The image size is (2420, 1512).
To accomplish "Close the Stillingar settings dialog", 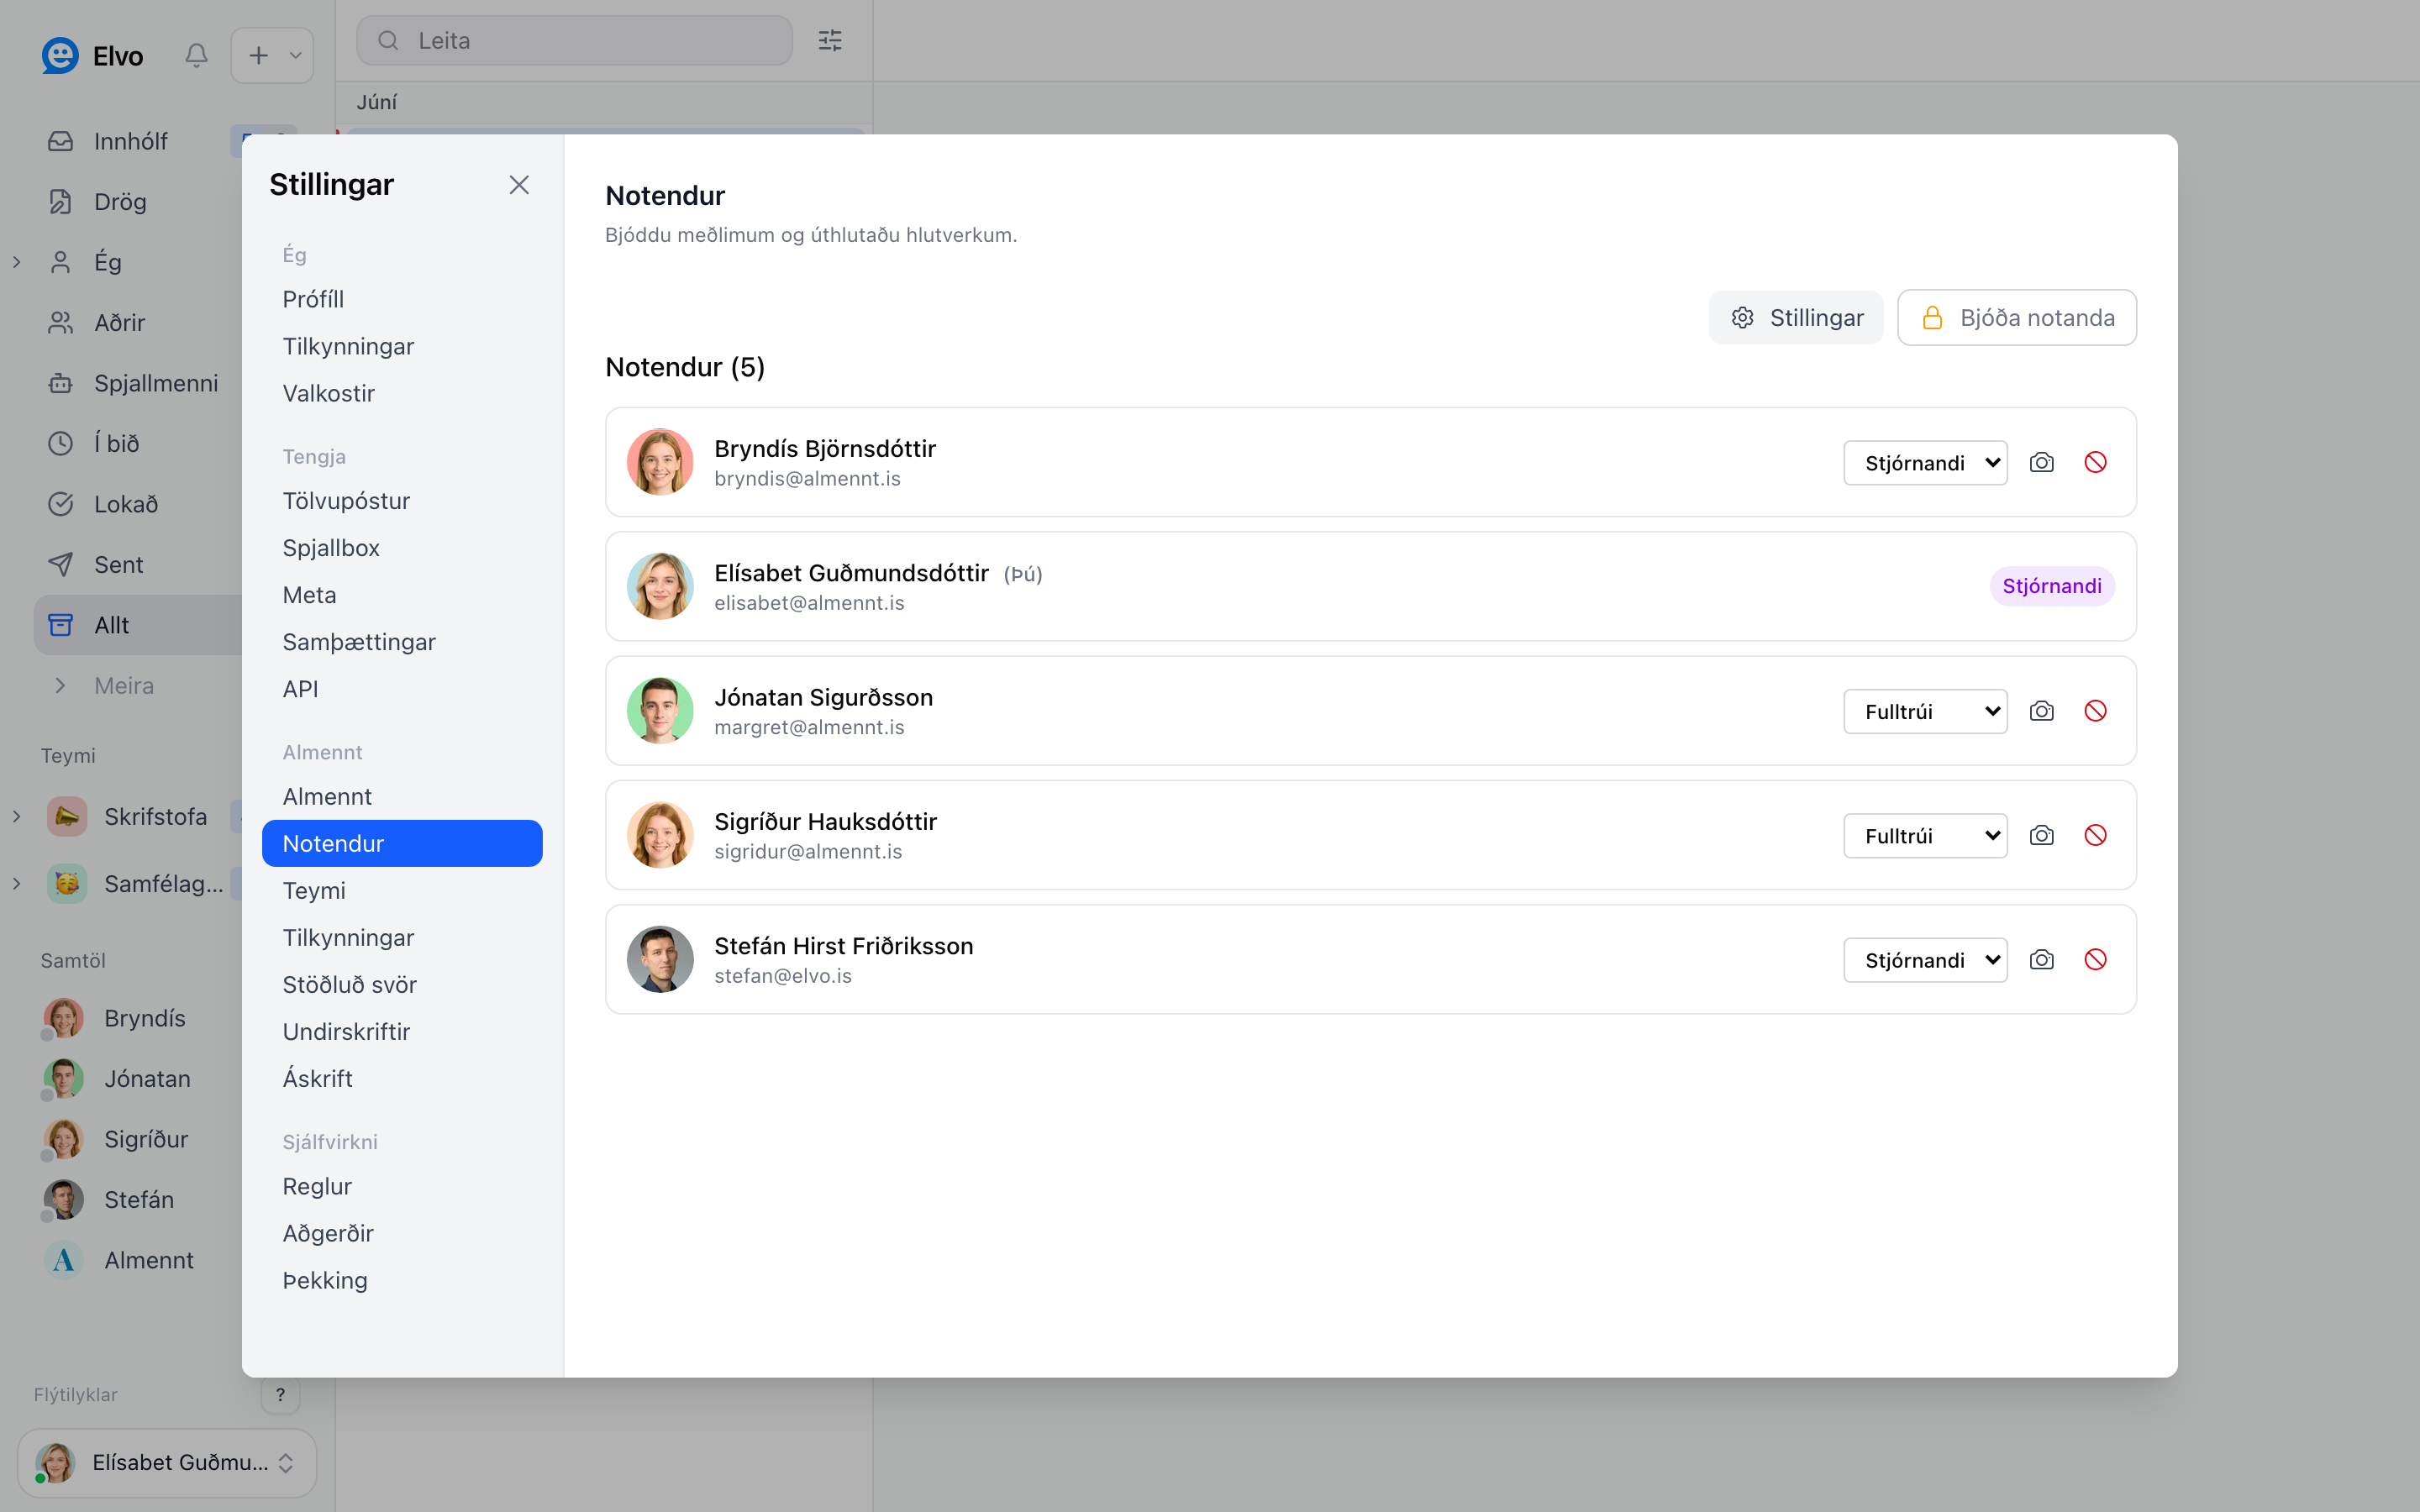I will (518, 185).
